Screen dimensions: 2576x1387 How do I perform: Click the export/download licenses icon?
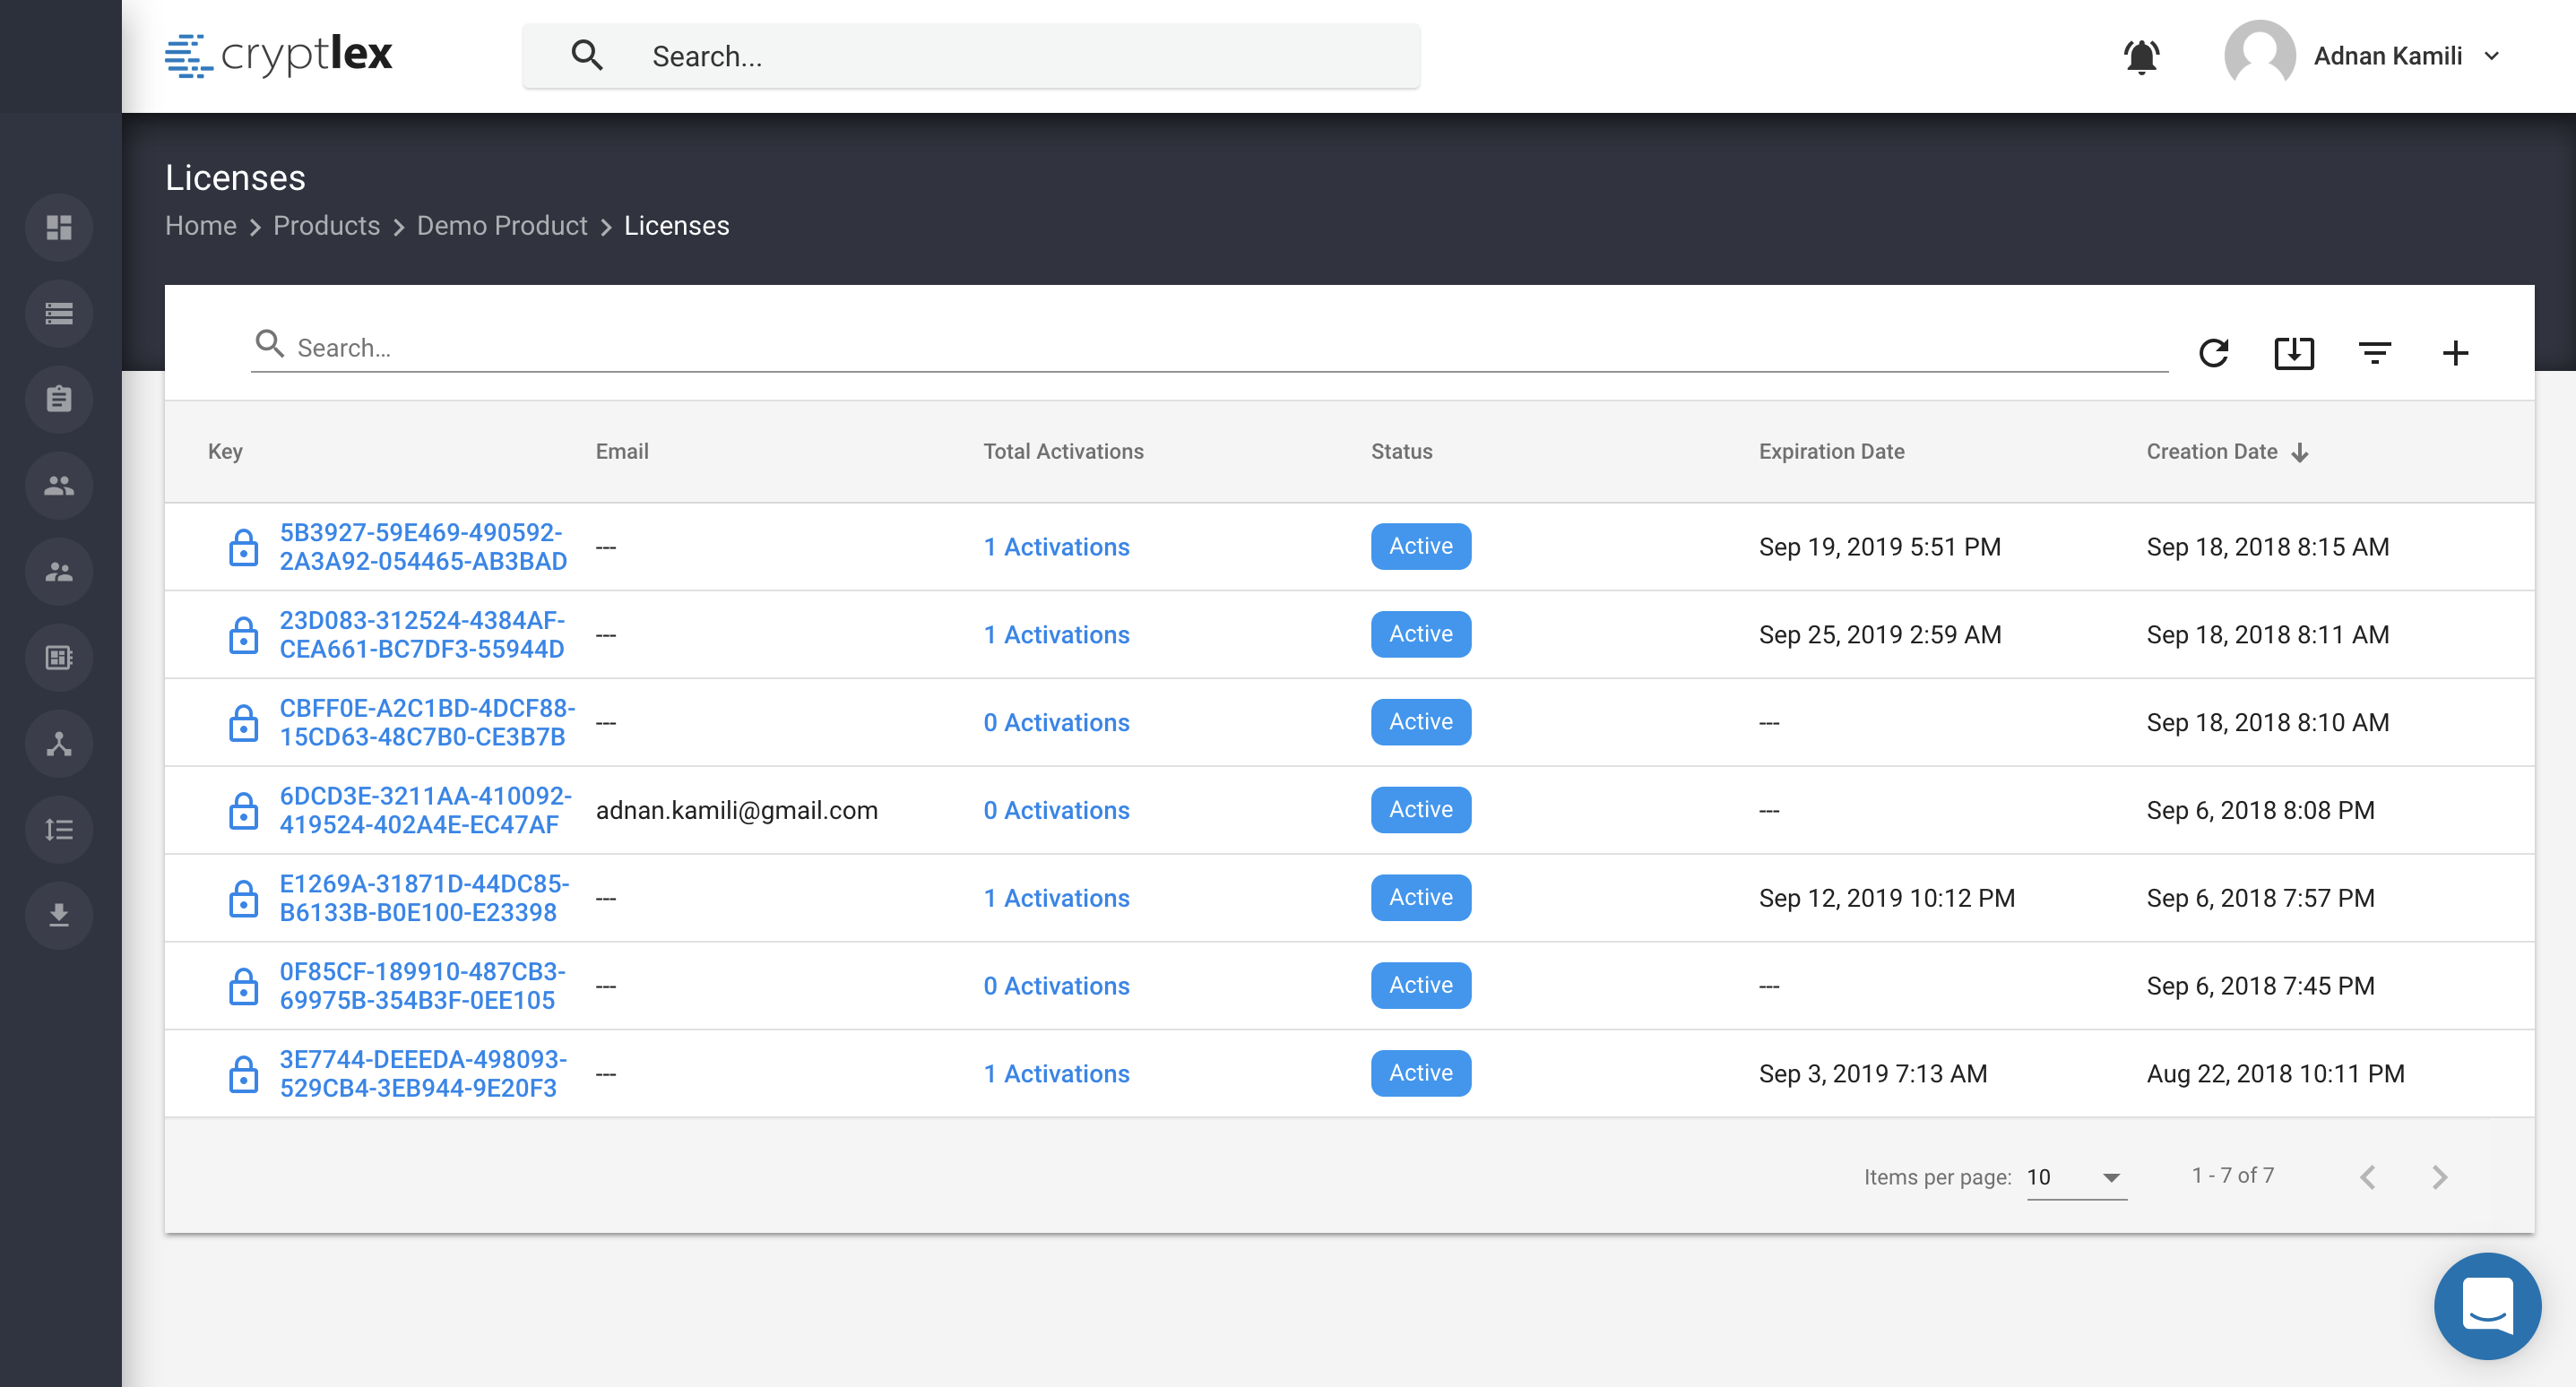(2293, 352)
